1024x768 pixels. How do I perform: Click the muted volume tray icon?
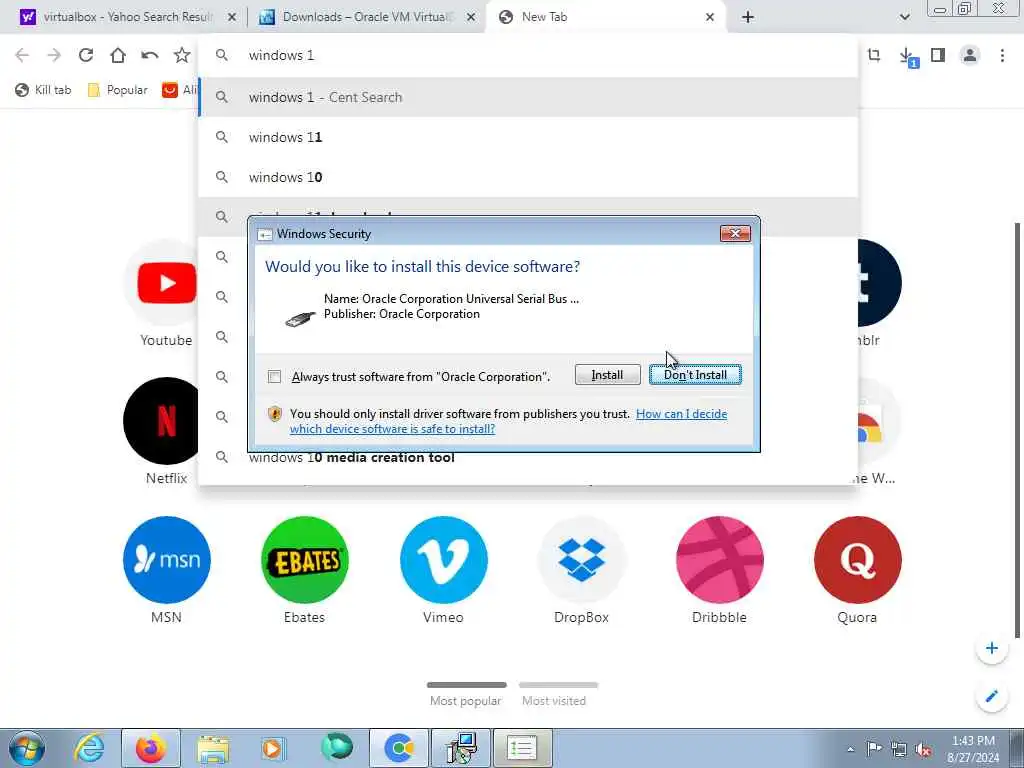point(923,749)
